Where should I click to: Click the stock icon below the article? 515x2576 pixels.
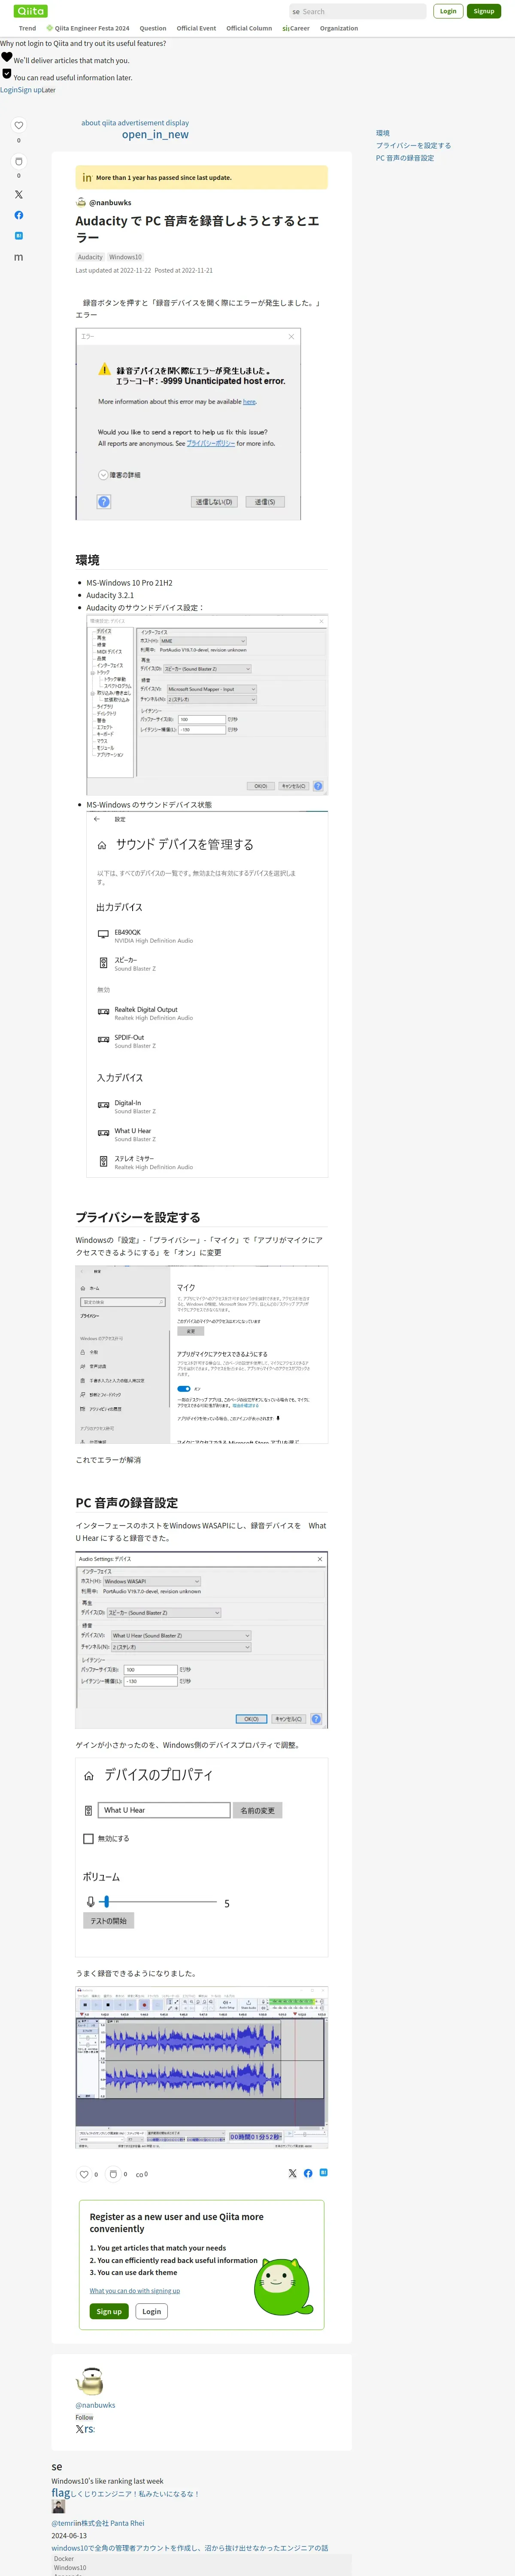tap(113, 2174)
